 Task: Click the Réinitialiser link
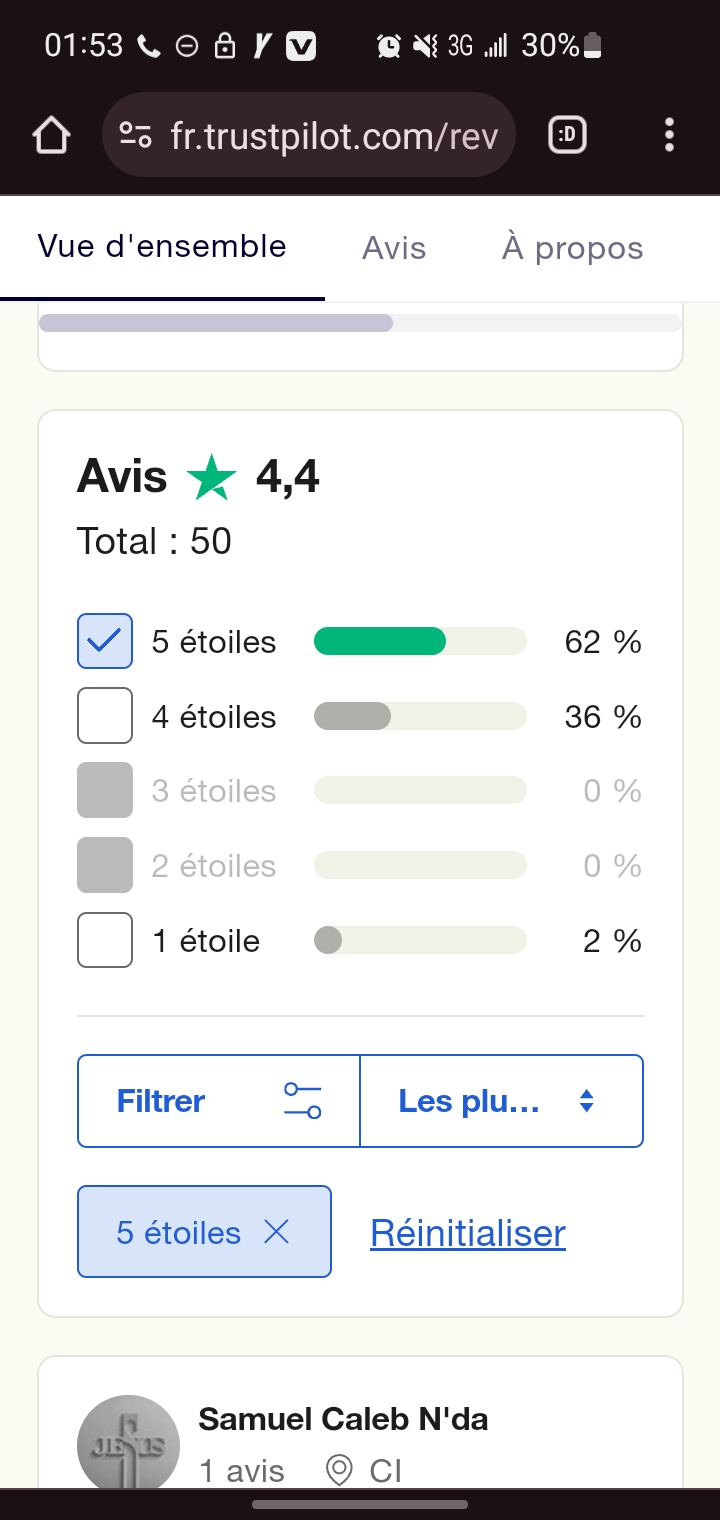click(x=468, y=1233)
